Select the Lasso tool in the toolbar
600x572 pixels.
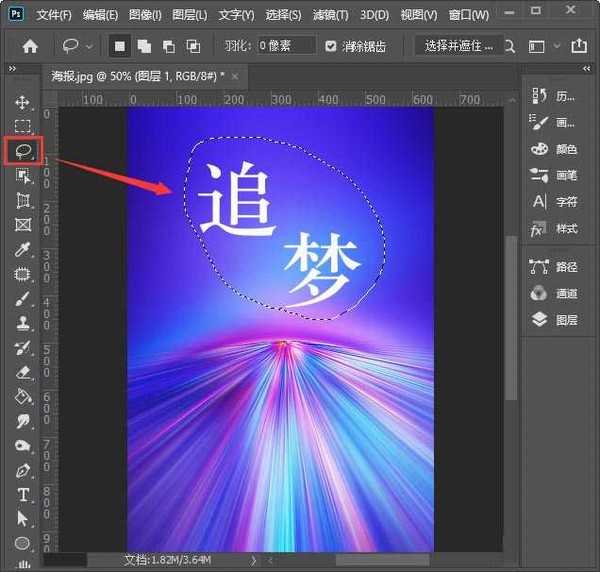pyautogui.click(x=22, y=151)
